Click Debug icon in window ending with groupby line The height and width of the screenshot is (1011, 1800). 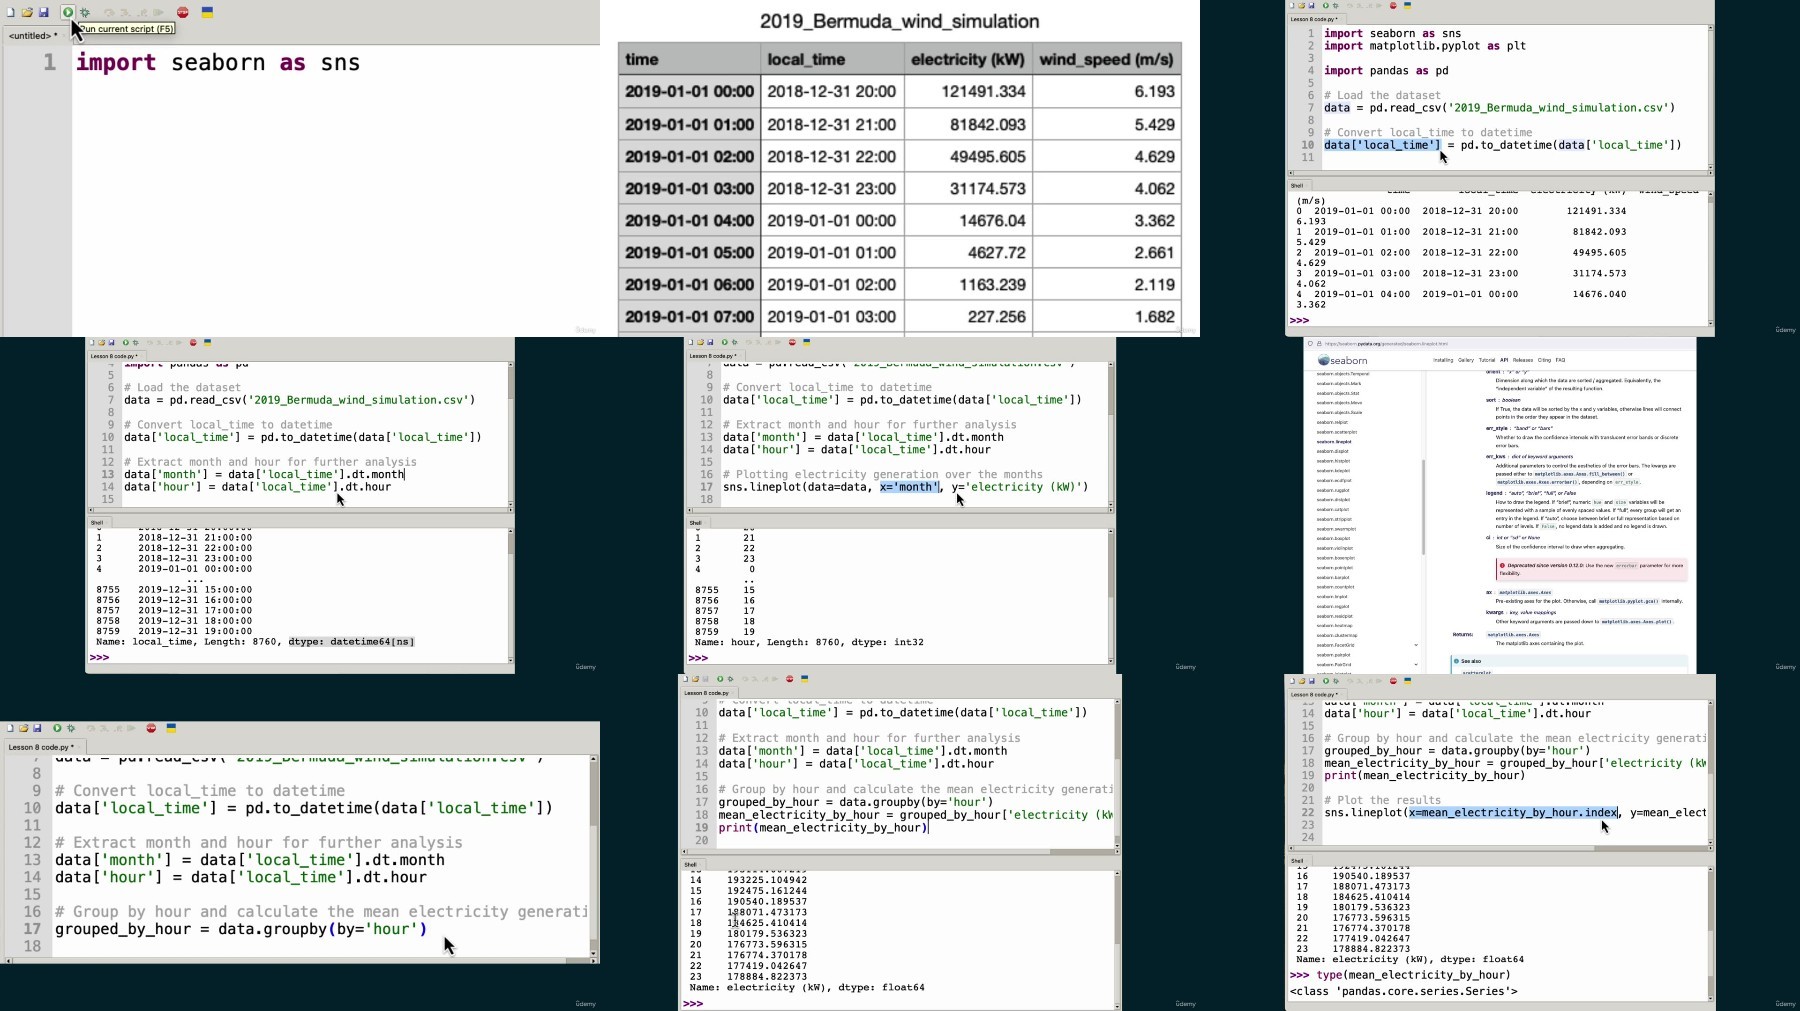[71, 728]
